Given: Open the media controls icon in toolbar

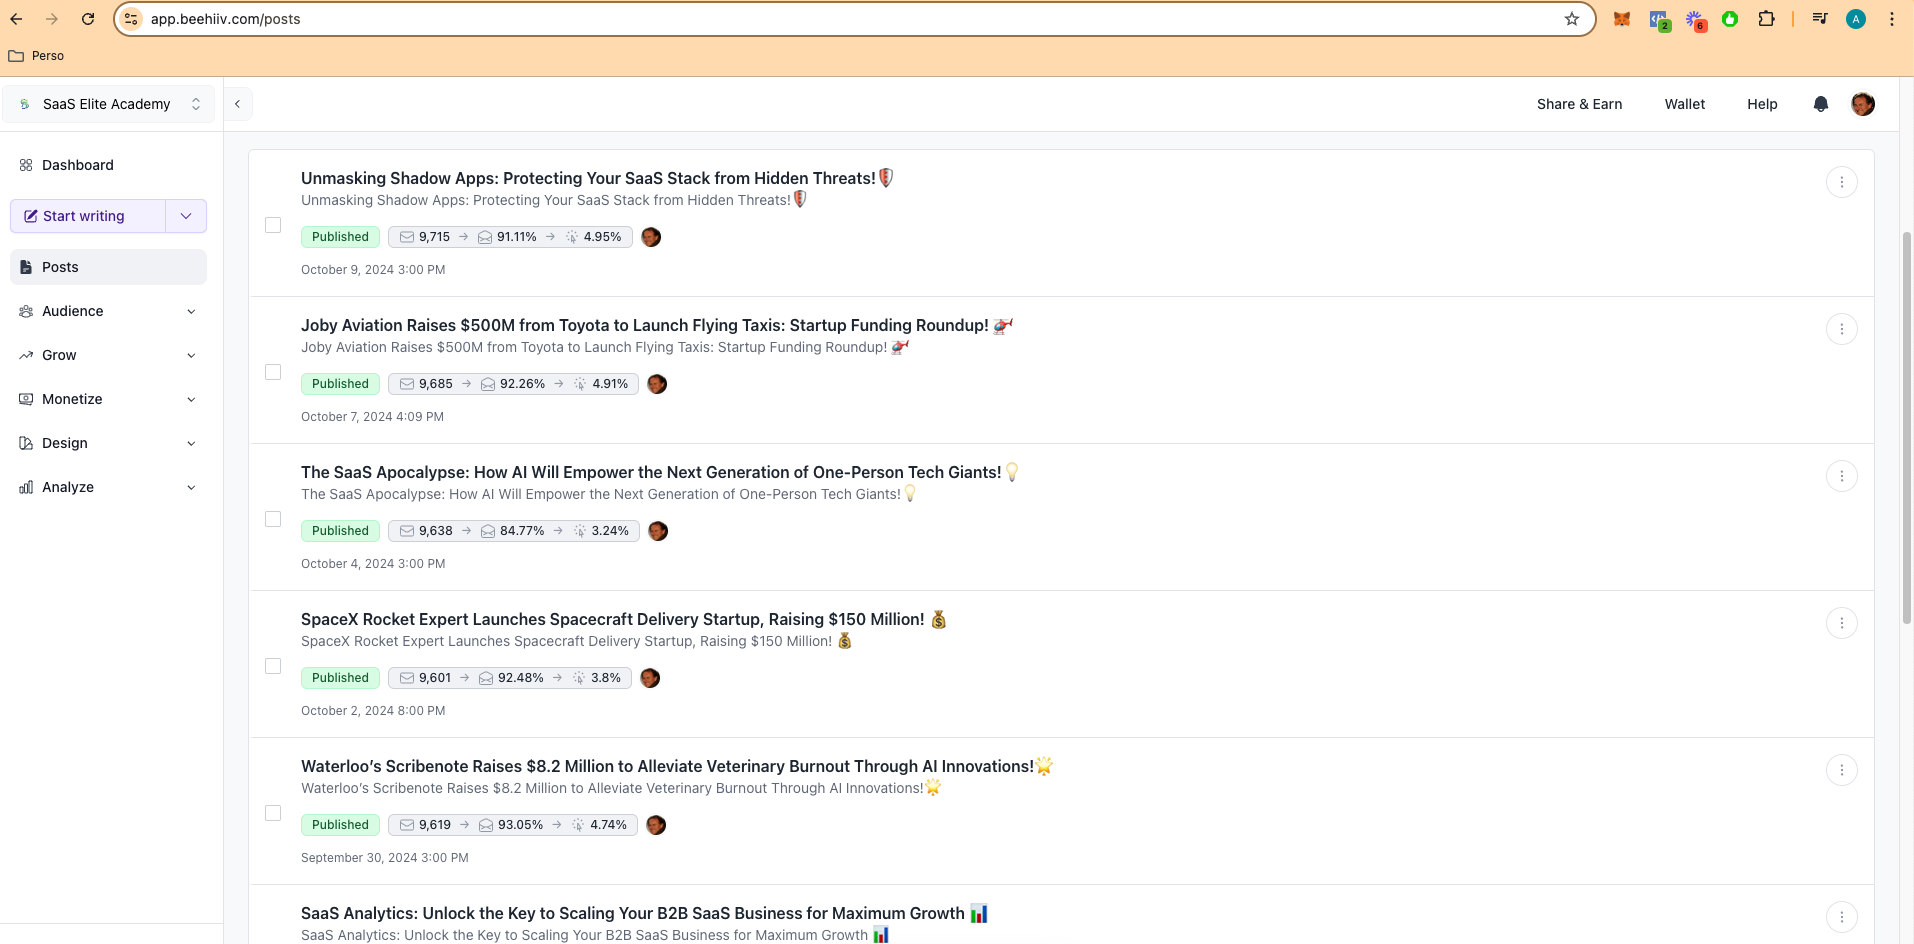Looking at the screenshot, I should pyautogui.click(x=1820, y=19).
